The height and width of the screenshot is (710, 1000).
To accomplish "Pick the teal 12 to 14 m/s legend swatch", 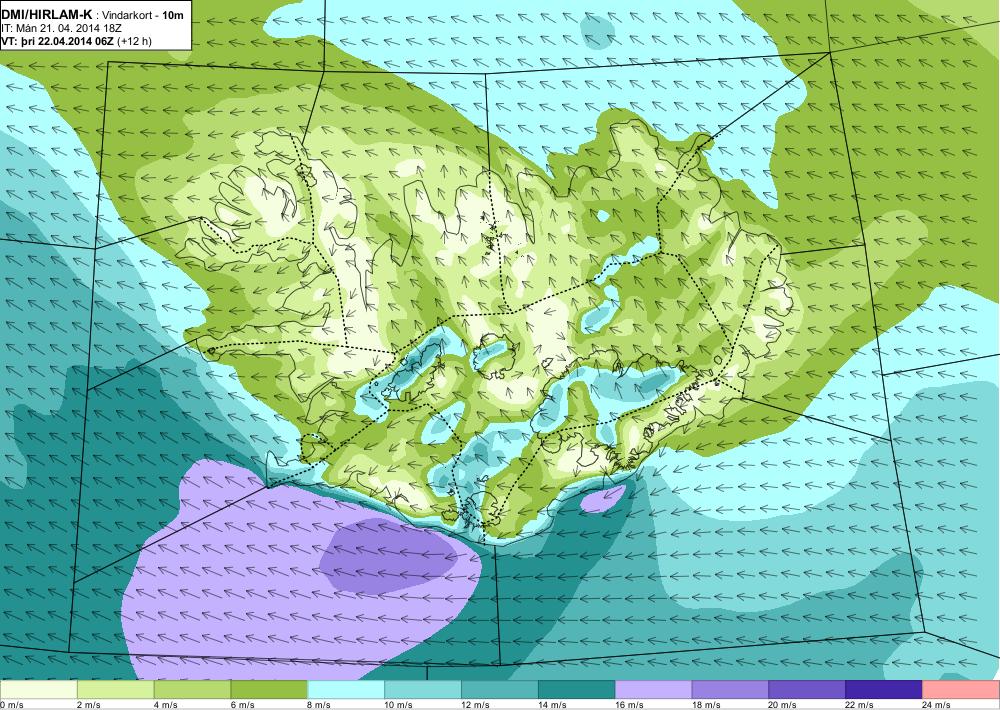I will (500, 690).
